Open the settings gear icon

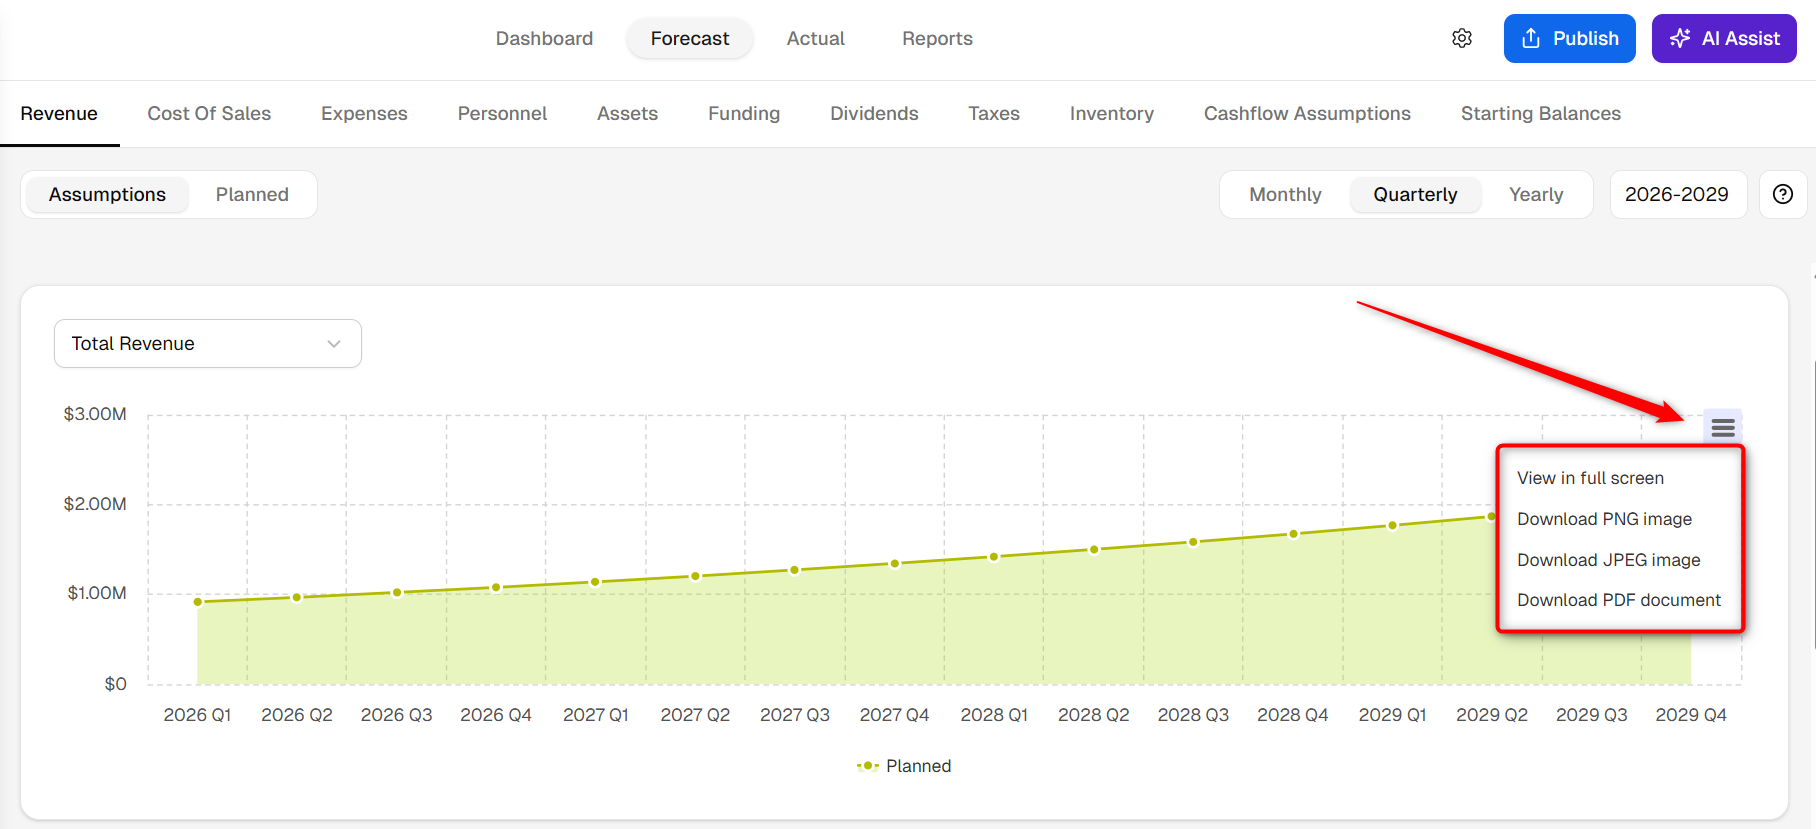click(1462, 38)
